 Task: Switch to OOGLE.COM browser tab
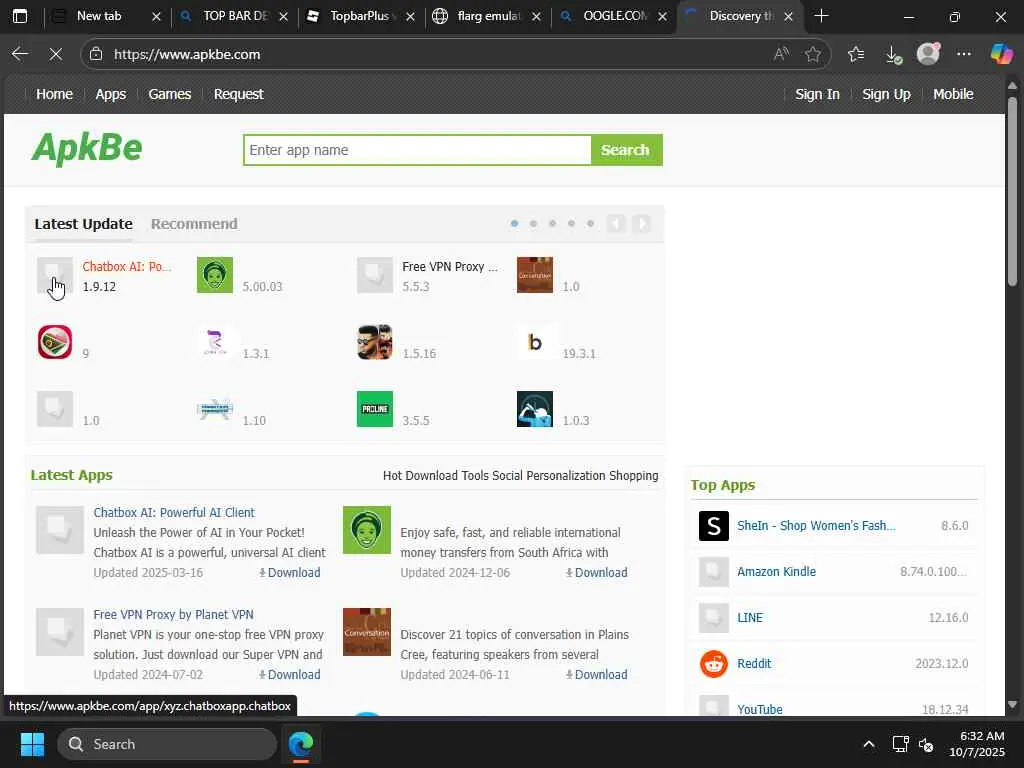(615, 16)
